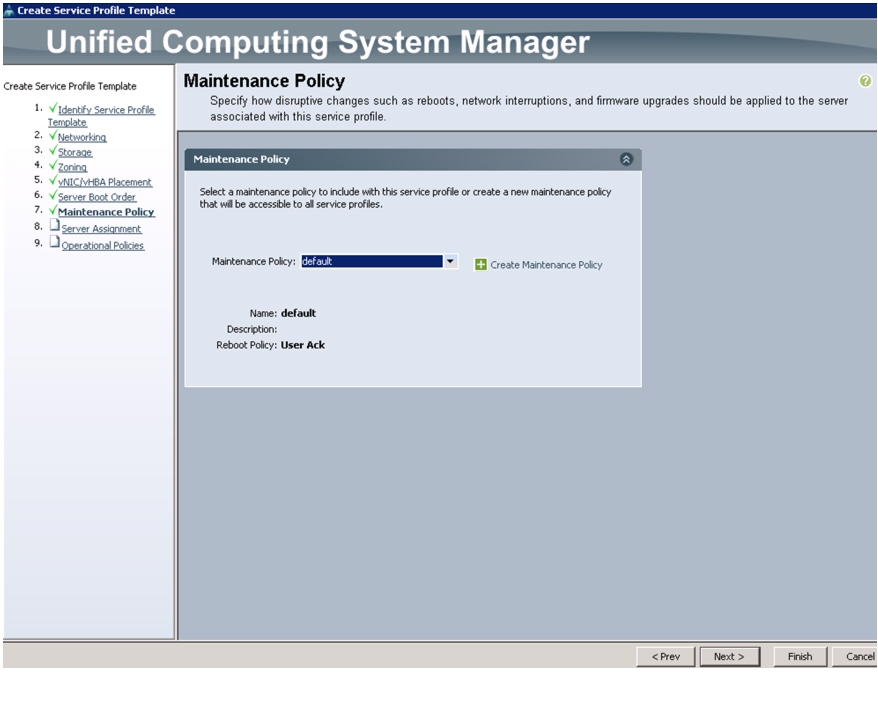Go to the Zoning step

[x=72, y=167]
